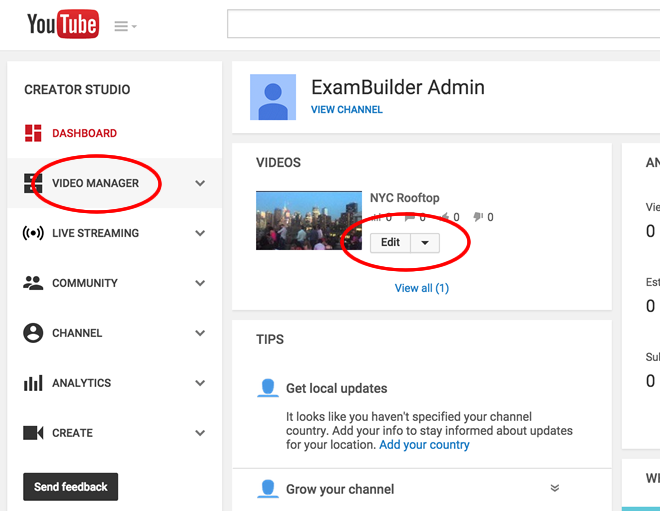Open the guide hamburger menu icon
Image resolution: width=660 pixels, height=511 pixels.
pos(124,26)
